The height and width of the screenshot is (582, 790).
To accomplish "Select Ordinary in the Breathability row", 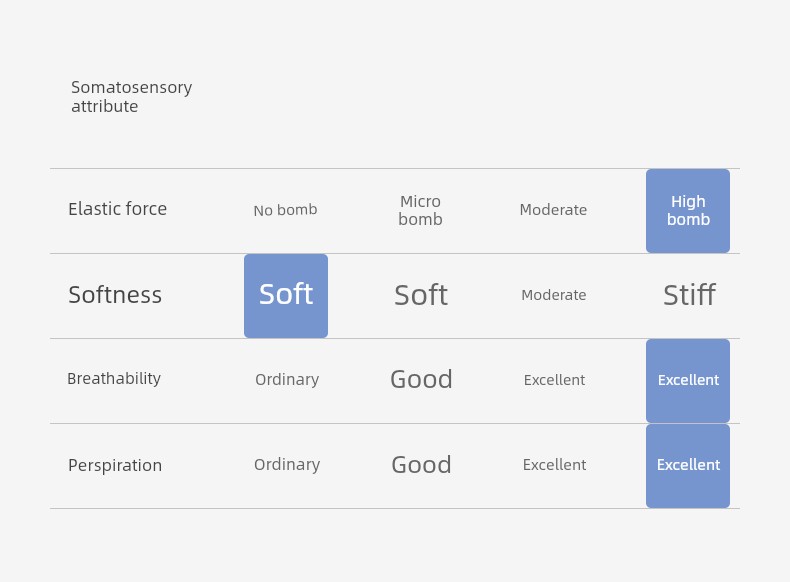I will [x=287, y=379].
